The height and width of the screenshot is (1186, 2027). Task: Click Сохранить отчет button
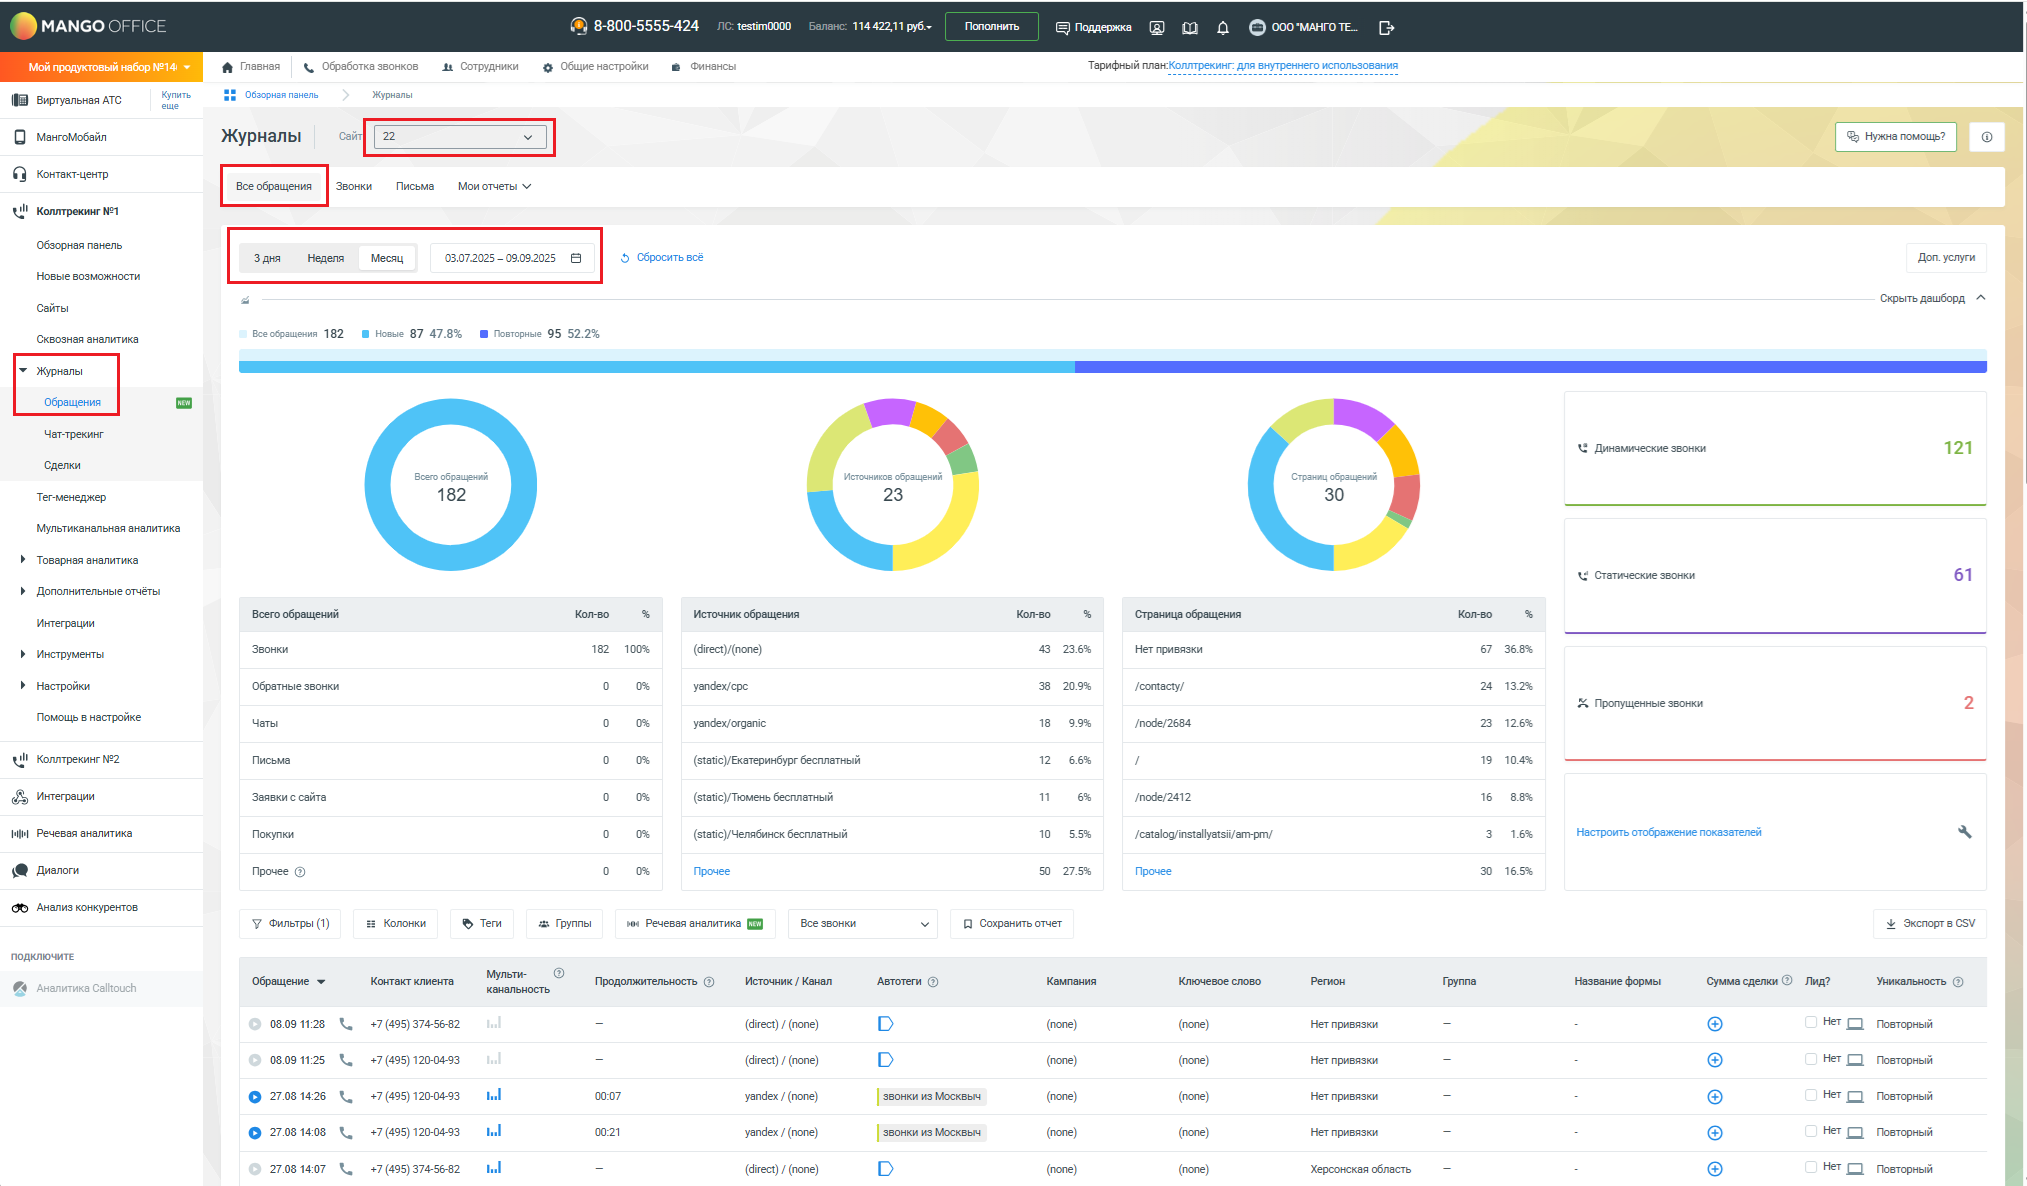tap(1012, 924)
